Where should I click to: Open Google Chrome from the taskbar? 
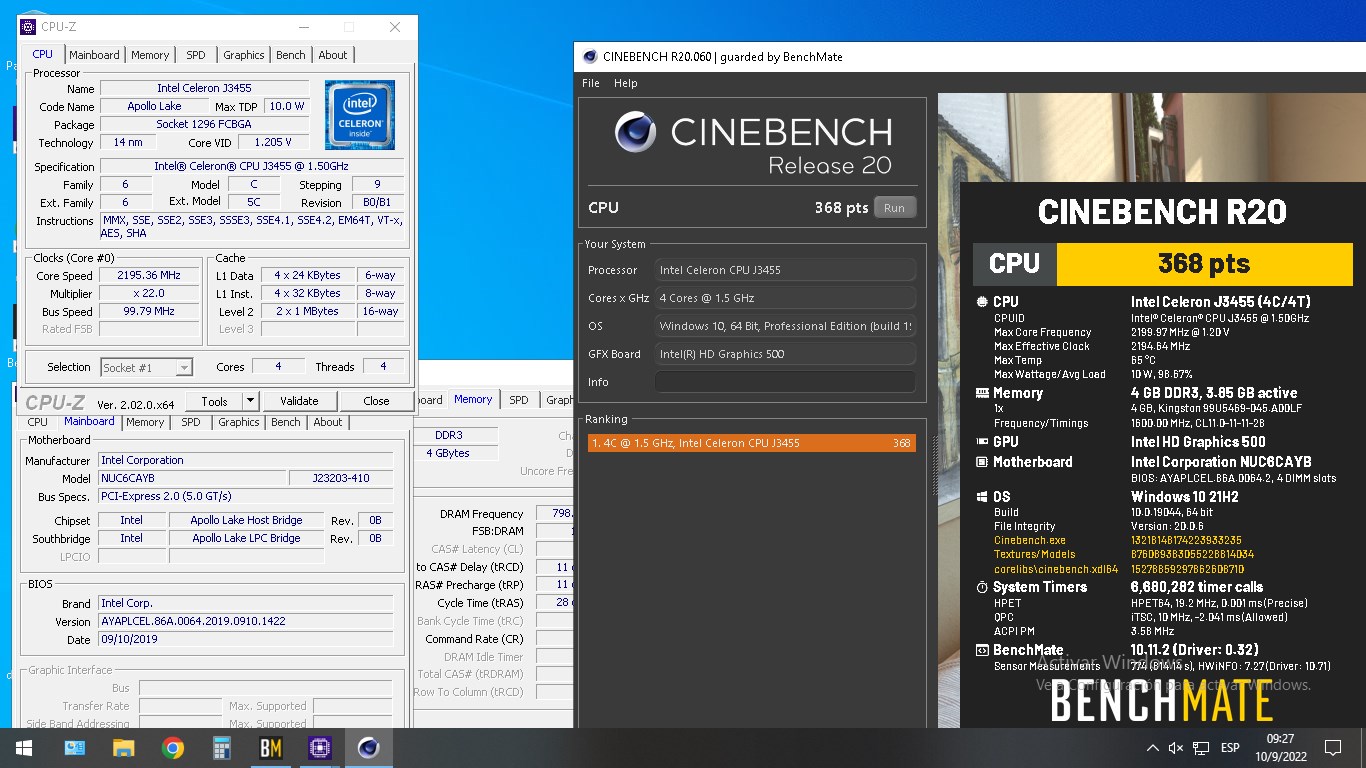coord(173,748)
